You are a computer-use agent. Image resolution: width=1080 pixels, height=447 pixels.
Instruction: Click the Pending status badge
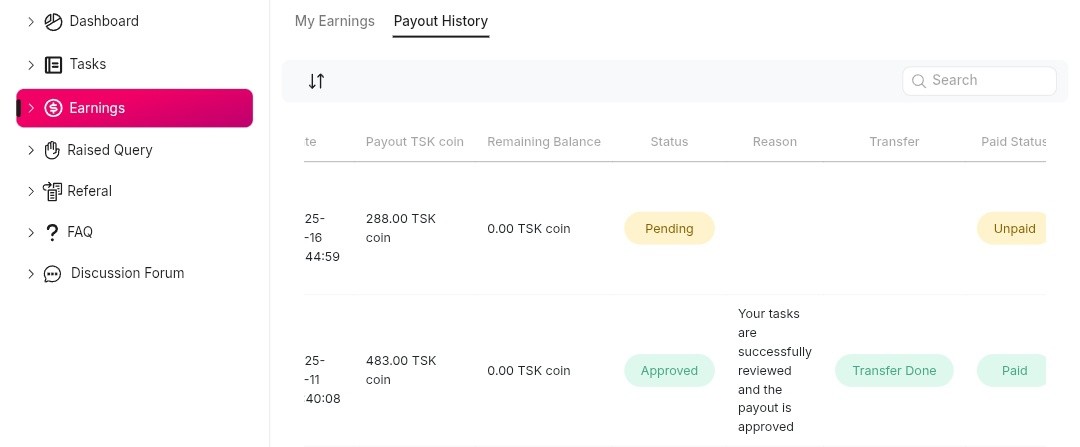(x=669, y=228)
